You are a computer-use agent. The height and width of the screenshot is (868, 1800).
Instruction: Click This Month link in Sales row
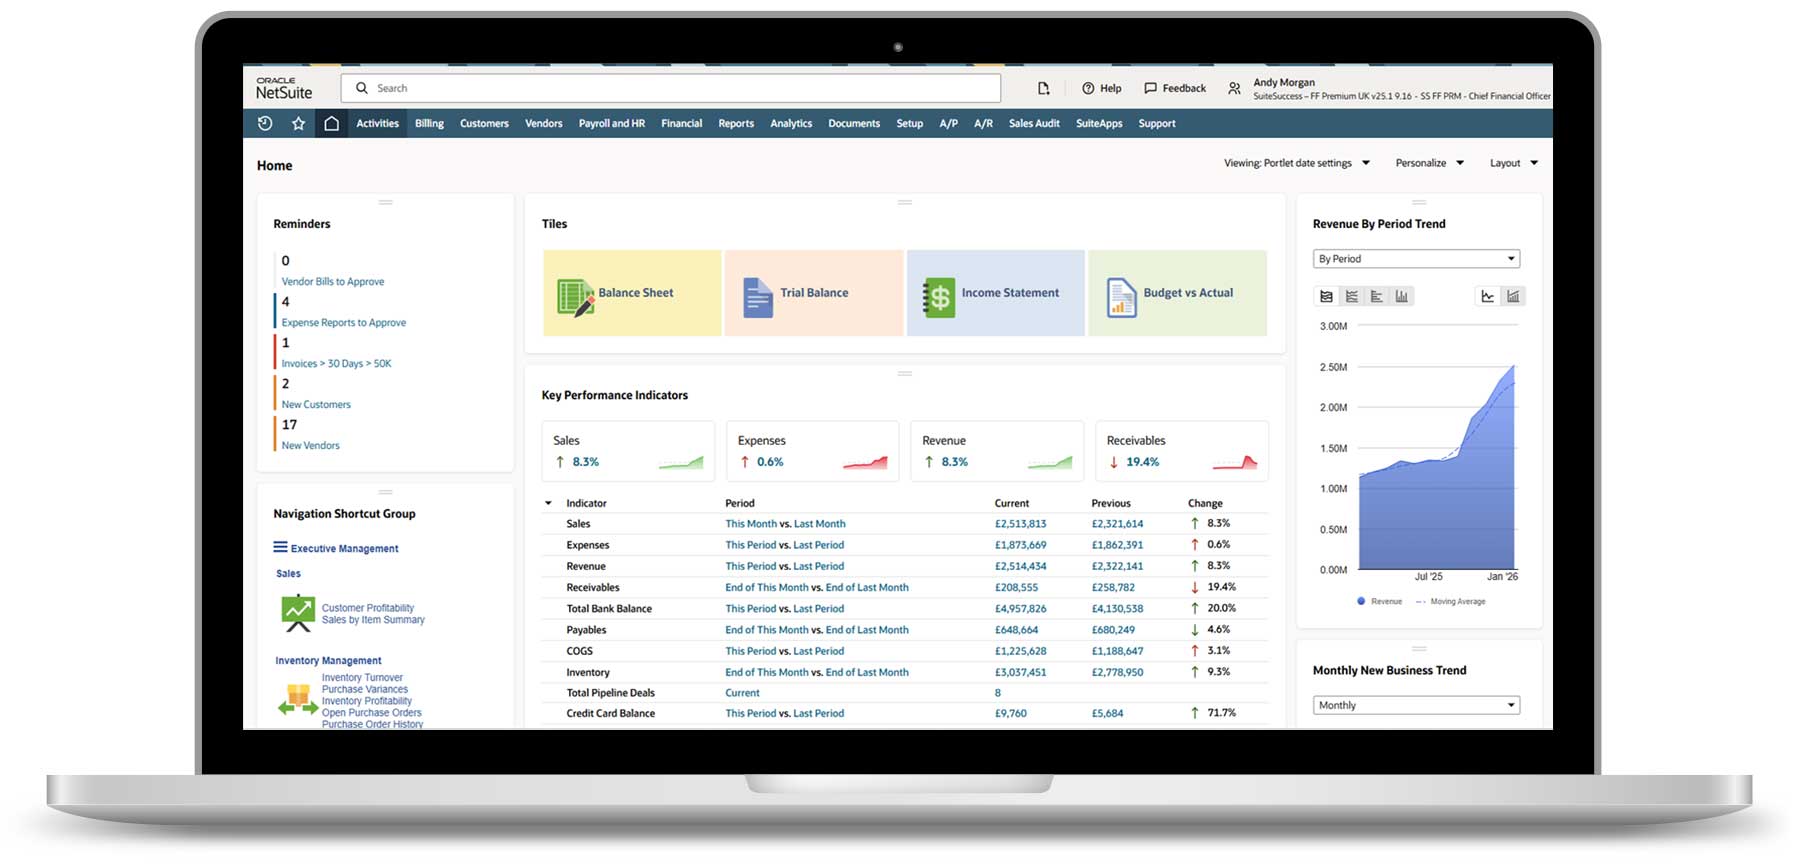(x=751, y=524)
